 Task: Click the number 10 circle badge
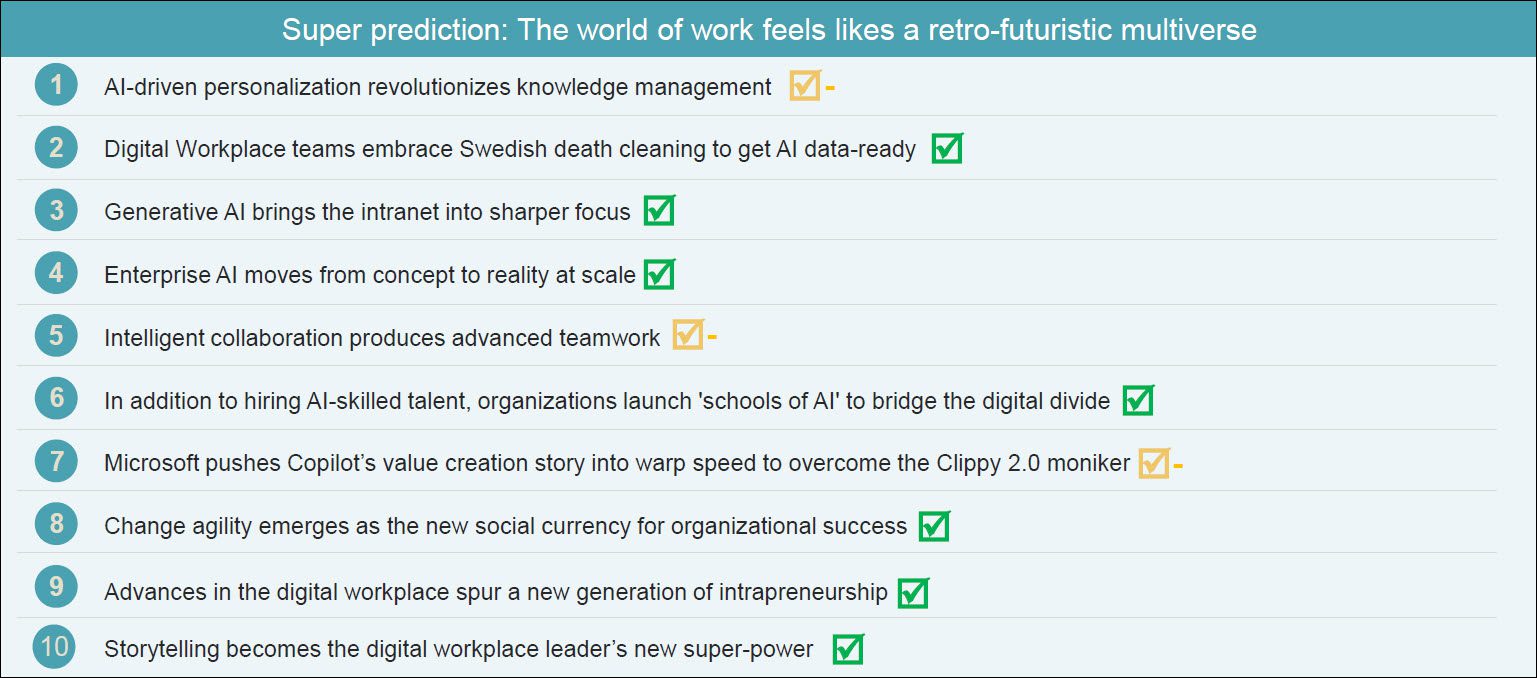click(x=56, y=647)
